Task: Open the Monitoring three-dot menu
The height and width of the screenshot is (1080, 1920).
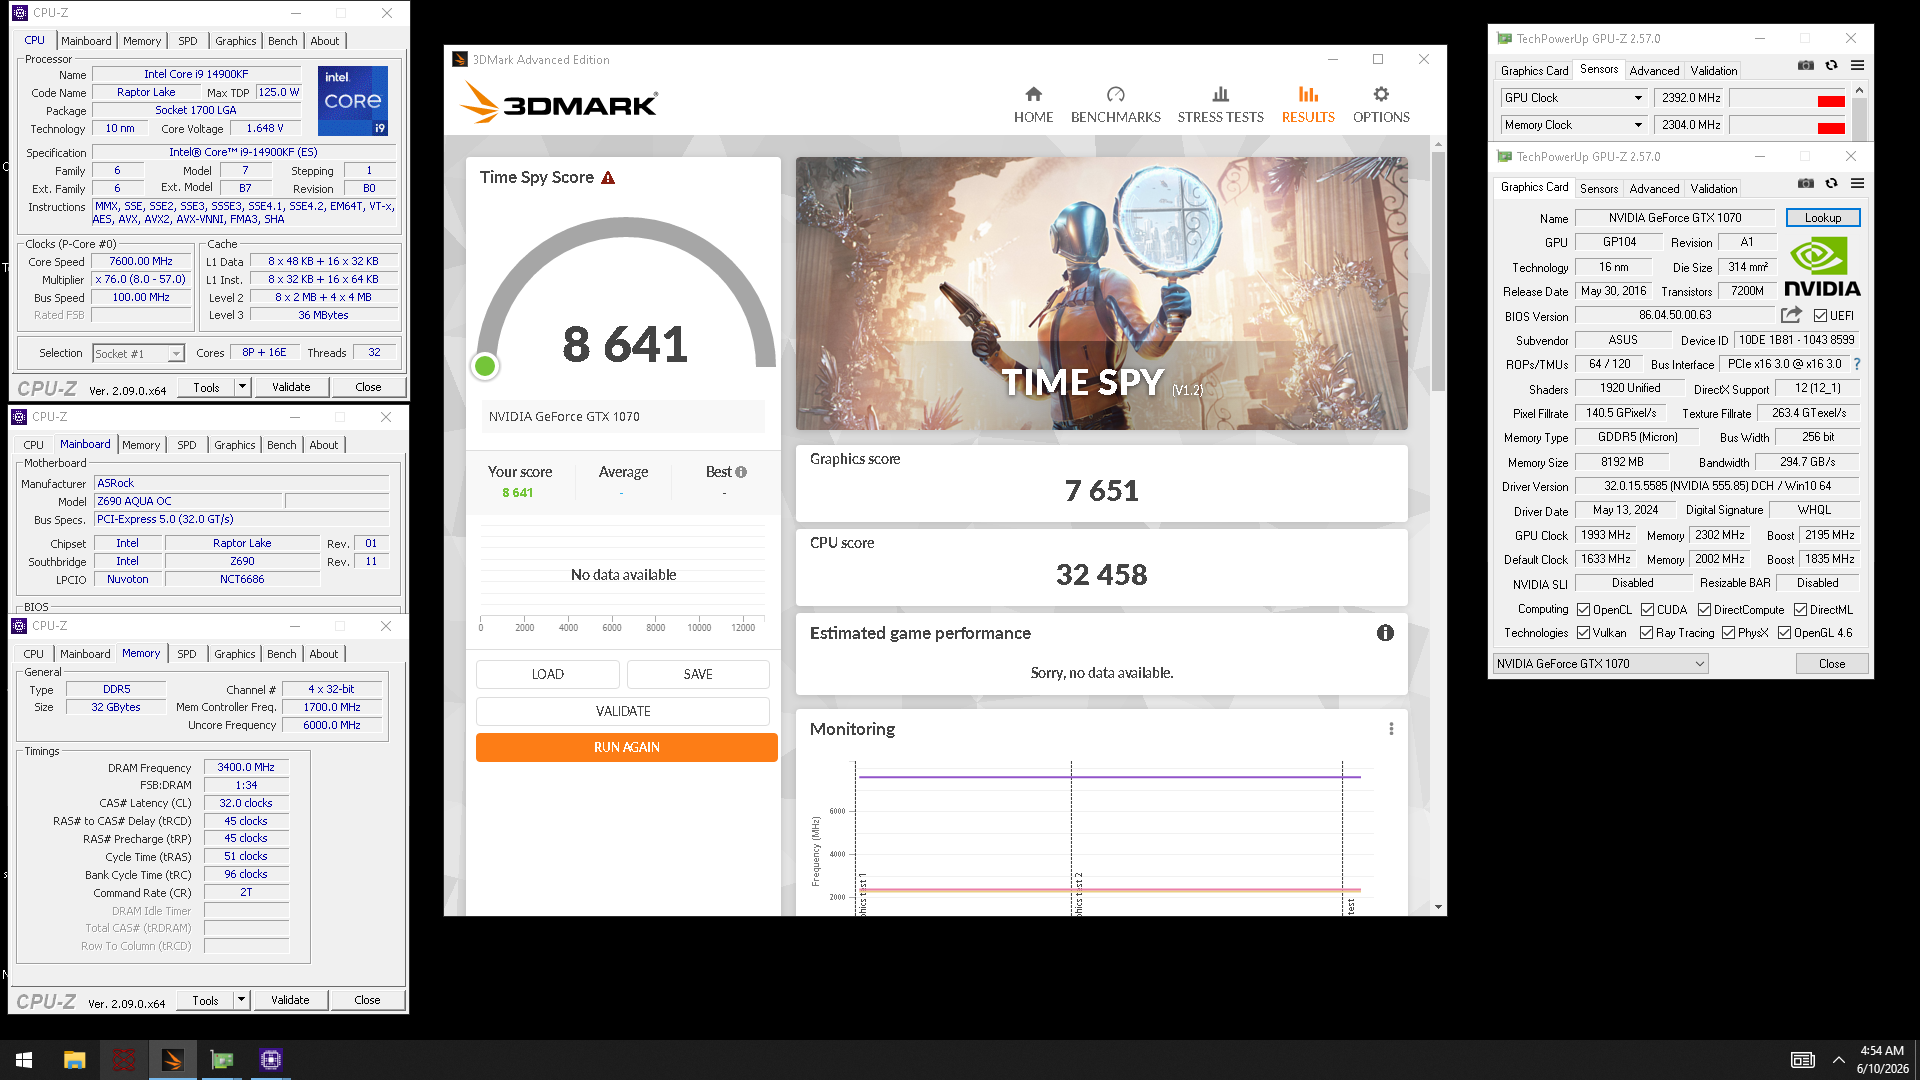Action: 1391,729
